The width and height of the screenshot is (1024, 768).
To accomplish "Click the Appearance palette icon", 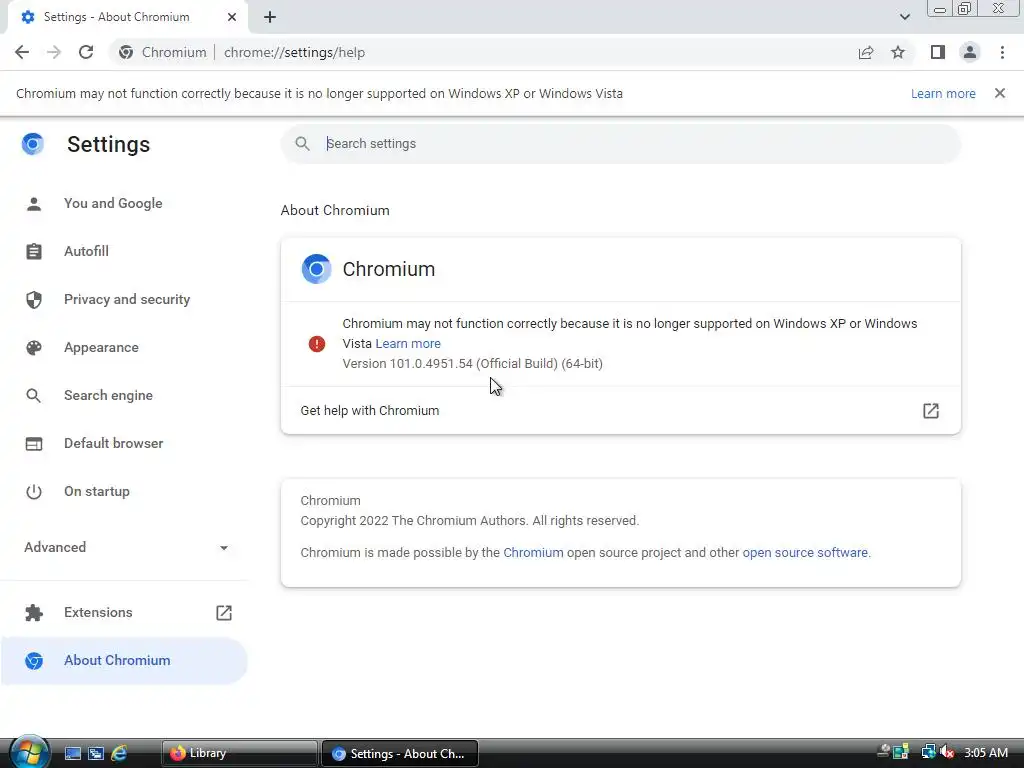I will pyautogui.click(x=34, y=347).
